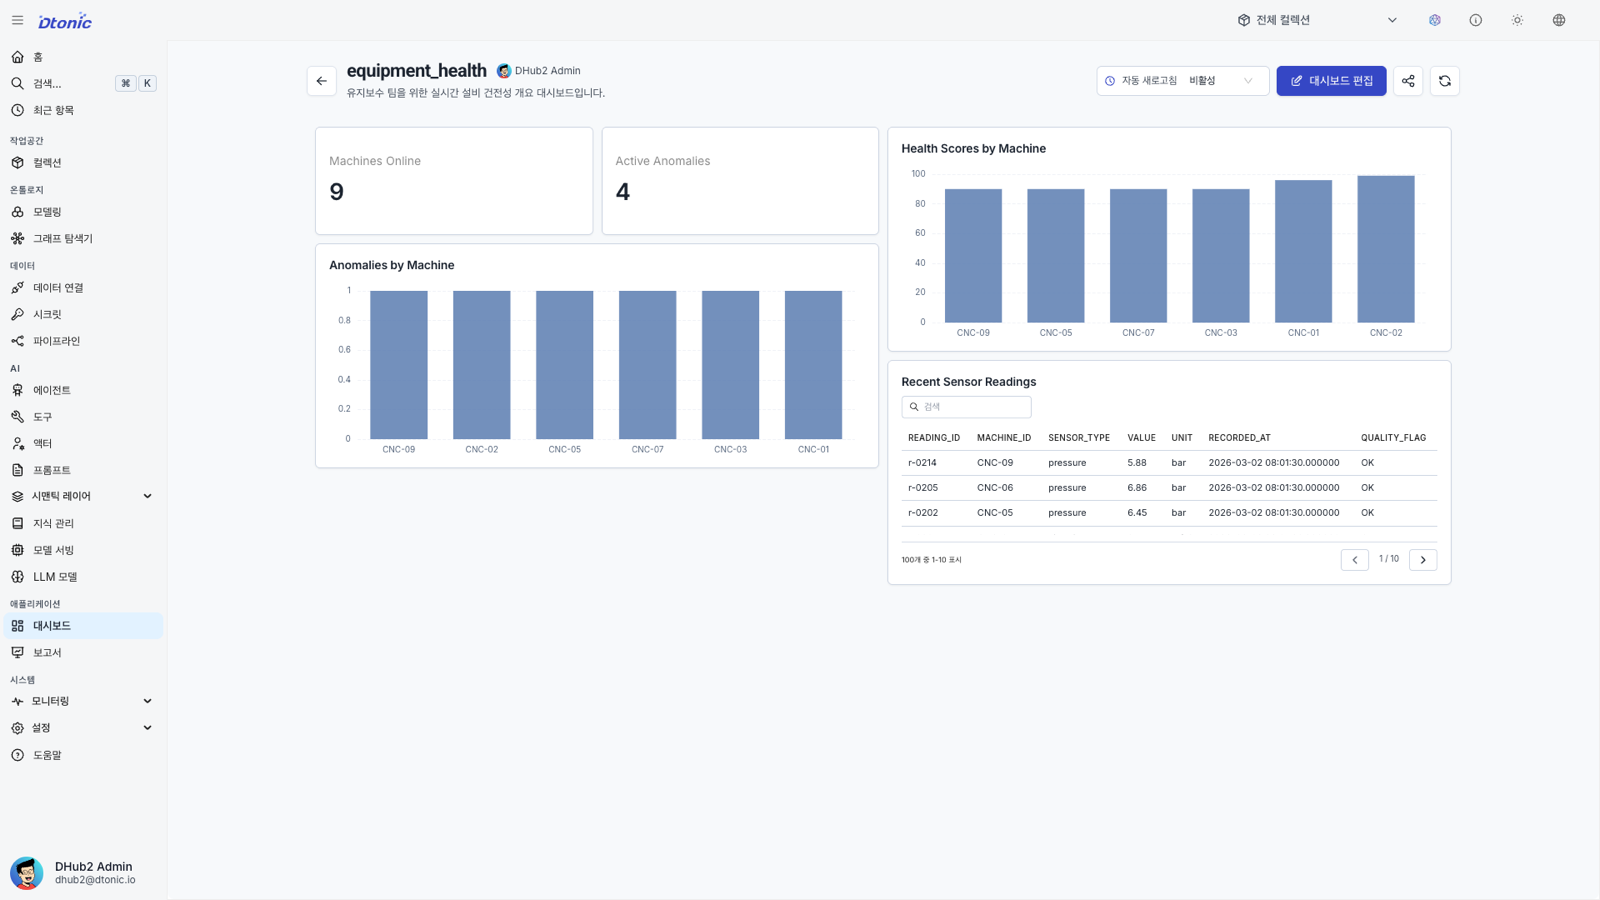Open 도구 in the sidebar
Viewport: 1600px width, 900px height.
(x=83, y=417)
